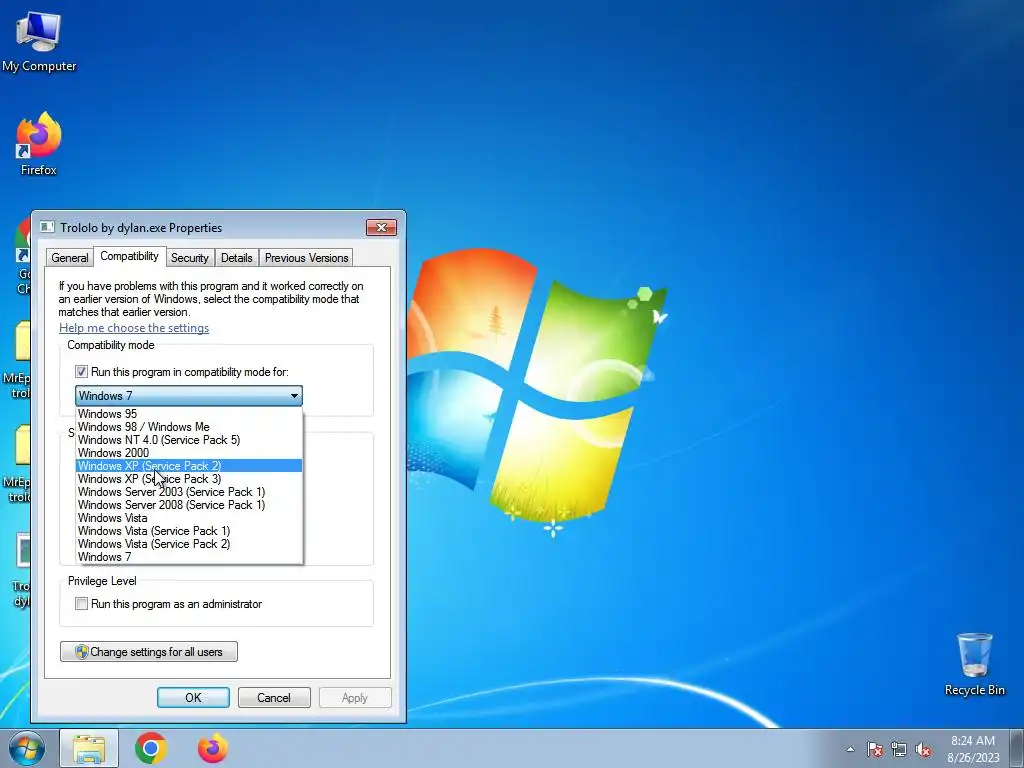
Task: Select Windows XP (Service Pack 2)
Action: pos(189,466)
